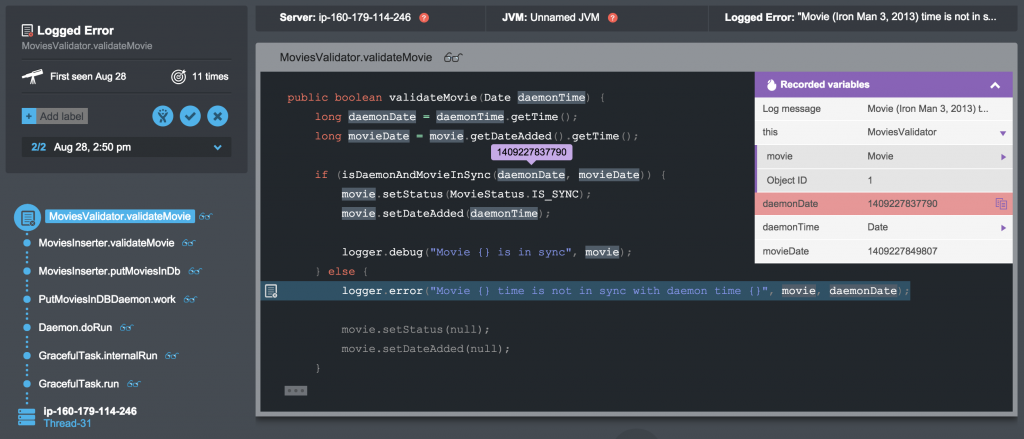The image size is (1024, 439).
Task: Click glasses icon beside MoviesInserter.validateMovie
Action: (x=189, y=243)
